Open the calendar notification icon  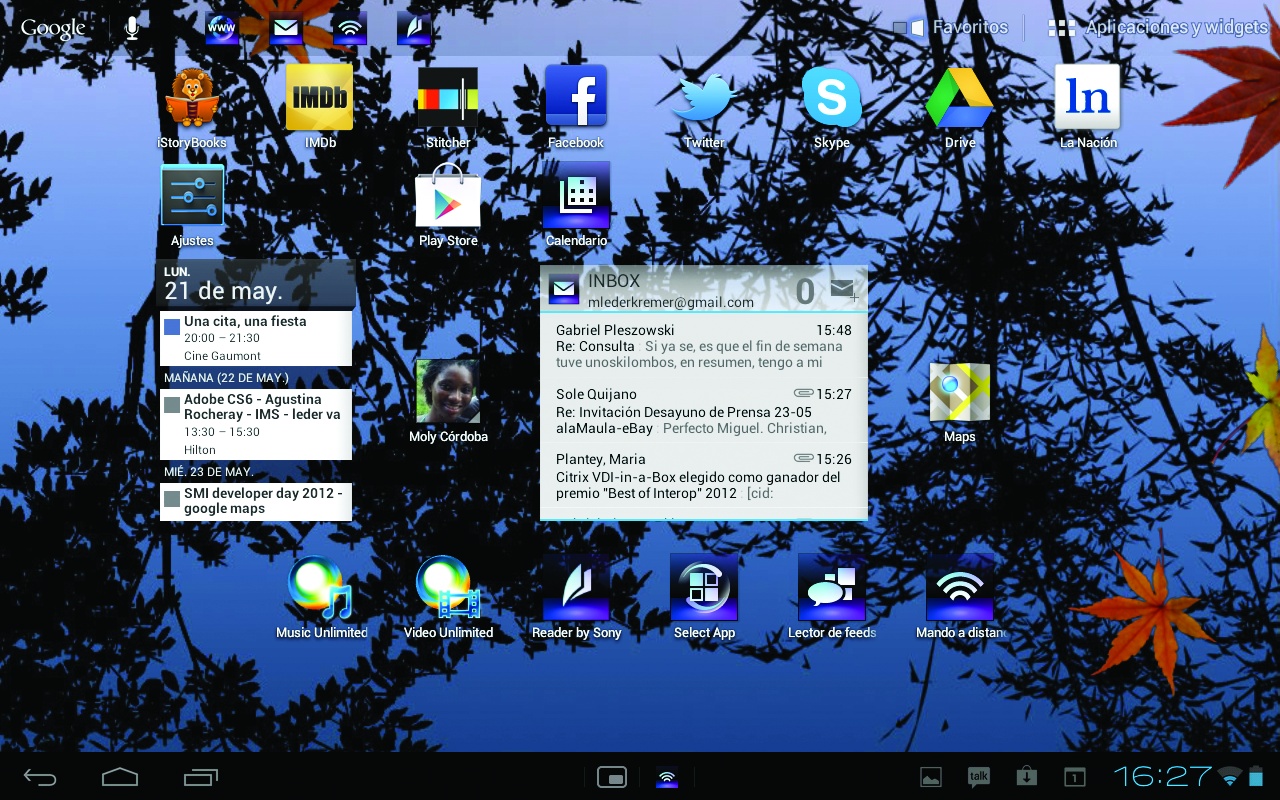pos(1074,777)
